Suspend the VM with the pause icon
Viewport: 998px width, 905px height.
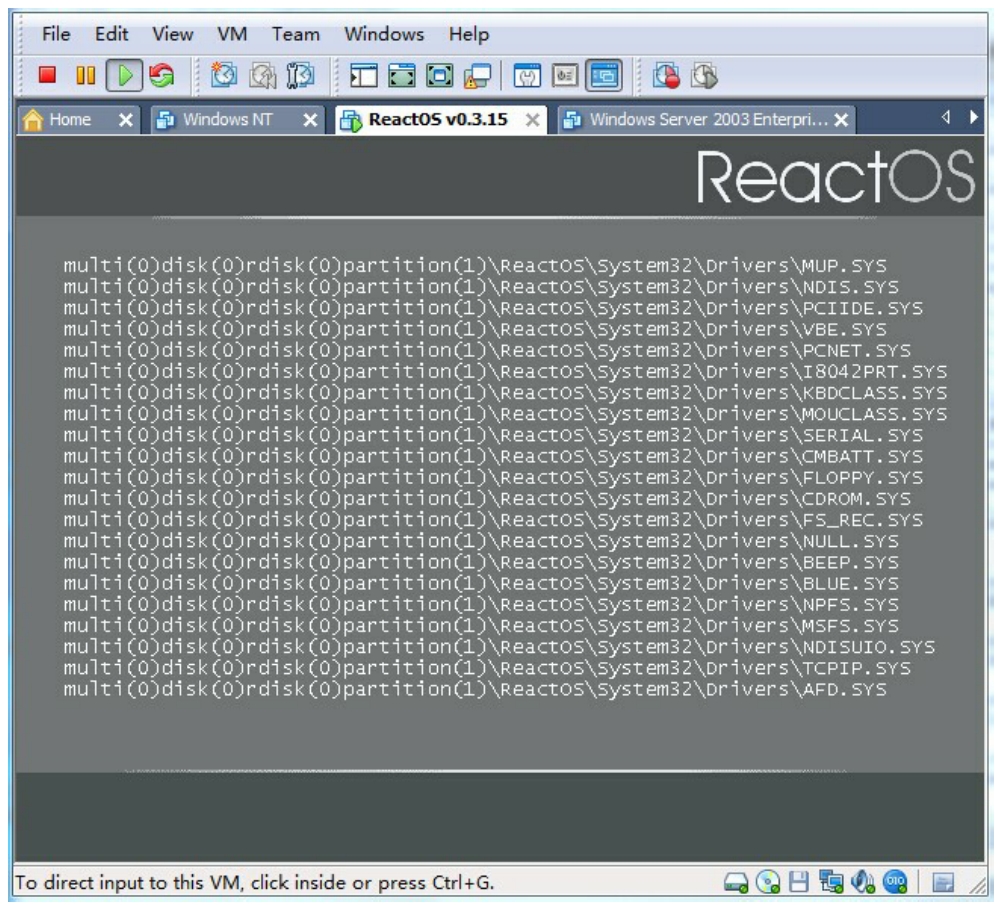(x=85, y=75)
